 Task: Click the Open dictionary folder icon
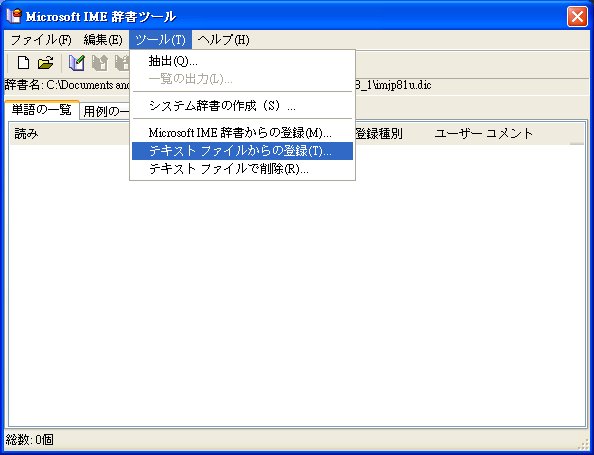(x=45, y=63)
